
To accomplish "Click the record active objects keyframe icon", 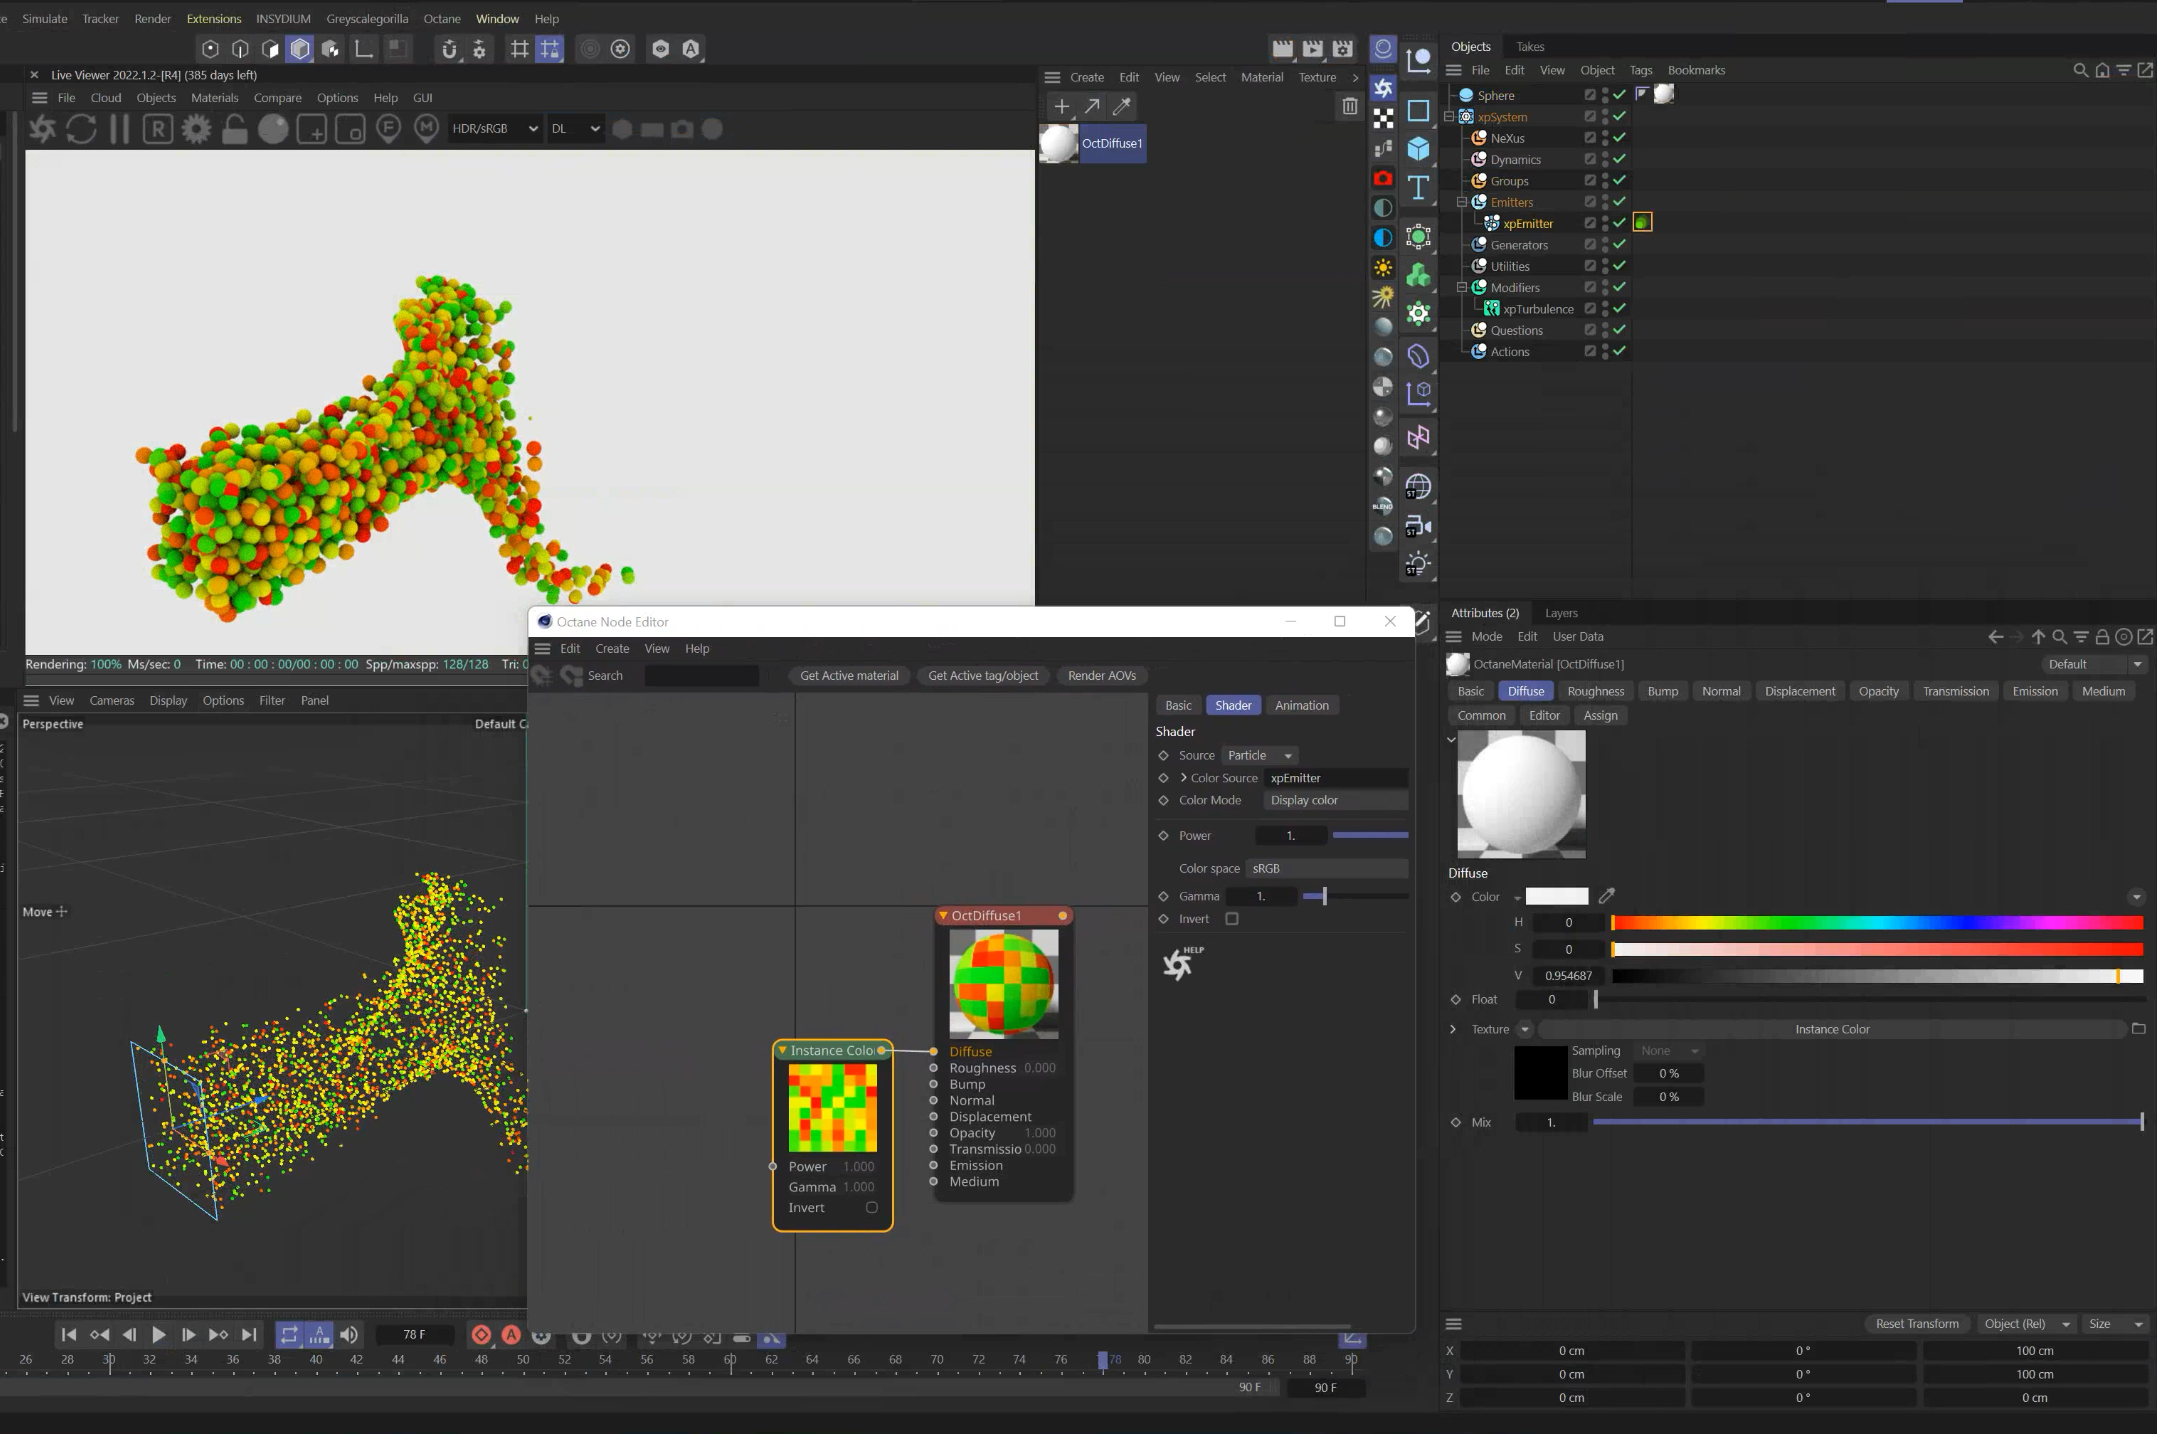I will pyautogui.click(x=481, y=1335).
